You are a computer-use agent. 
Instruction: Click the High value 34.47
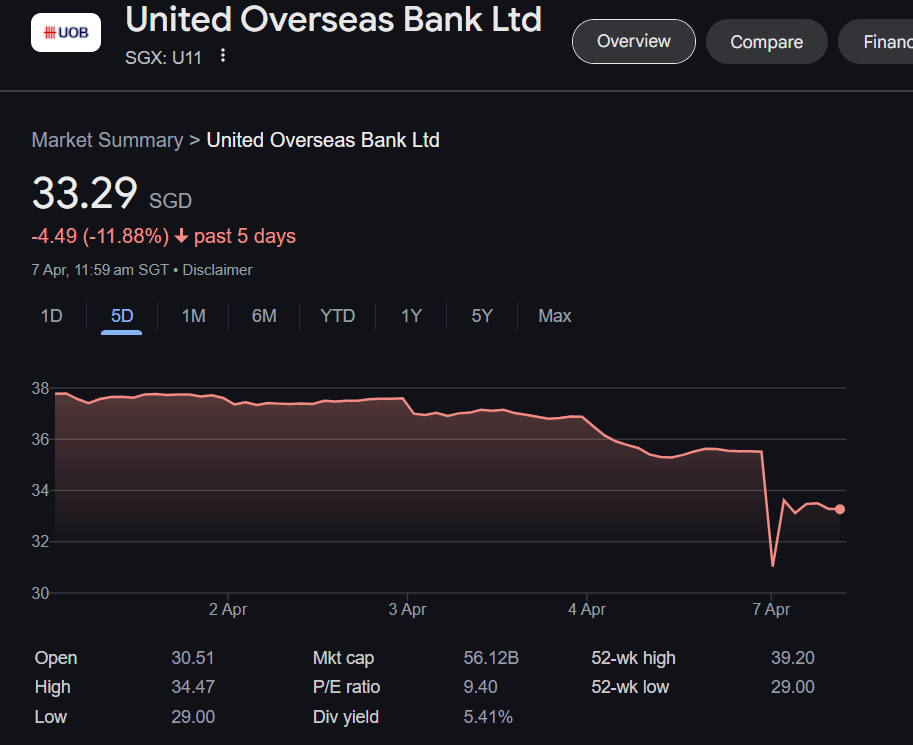[193, 687]
